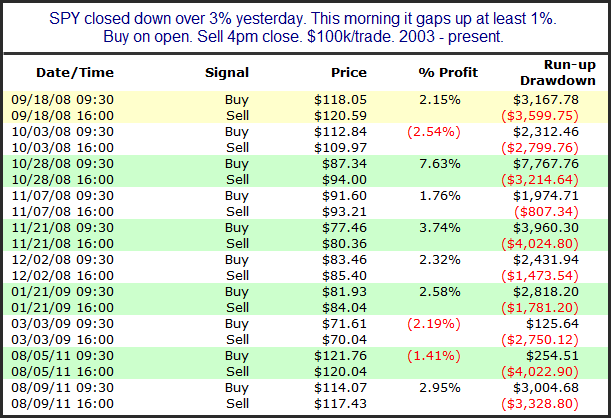This screenshot has width=611, height=418.
Task: Click the 09/18/08 09:30 date cell
Action: tap(64, 99)
